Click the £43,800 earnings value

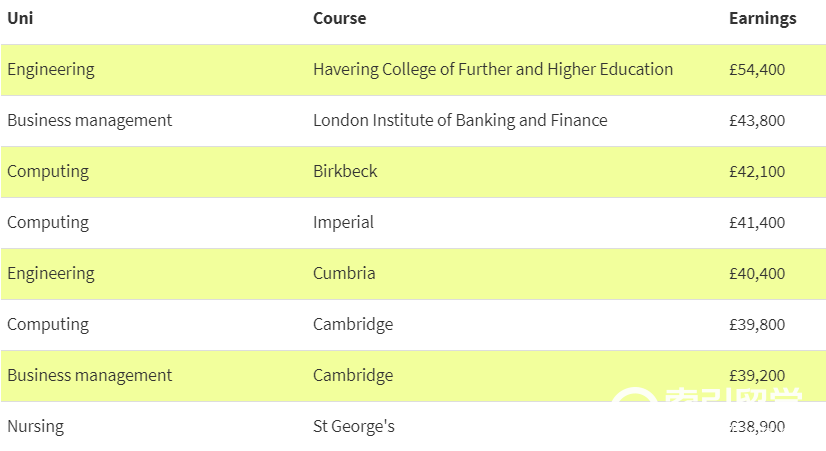pyautogui.click(x=757, y=121)
